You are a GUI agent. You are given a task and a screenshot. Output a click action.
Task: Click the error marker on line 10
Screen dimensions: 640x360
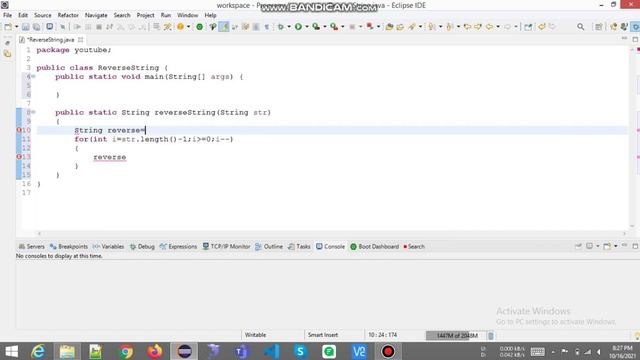[19, 130]
